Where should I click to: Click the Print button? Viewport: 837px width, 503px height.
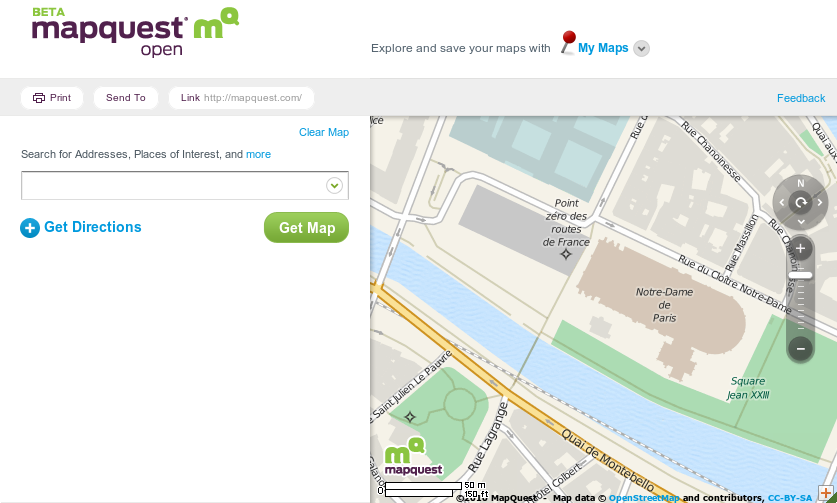pyautogui.click(x=52, y=98)
